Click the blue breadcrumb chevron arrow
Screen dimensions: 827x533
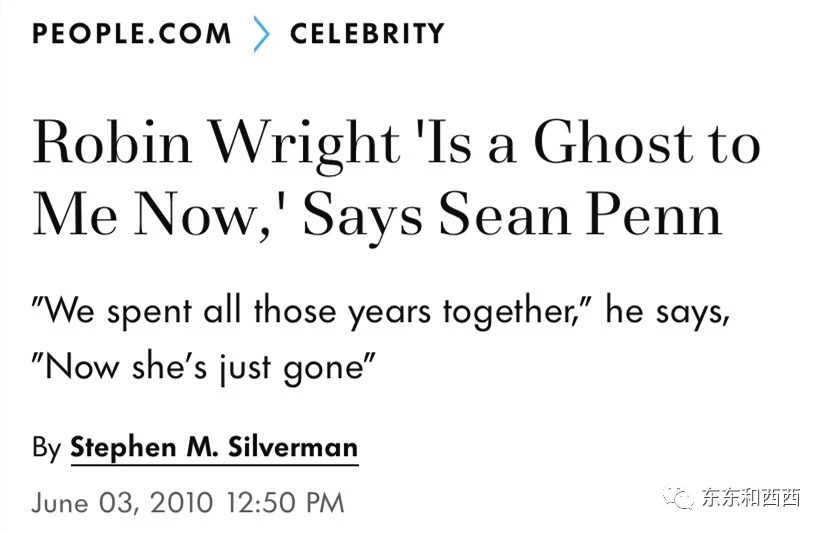(x=262, y=34)
